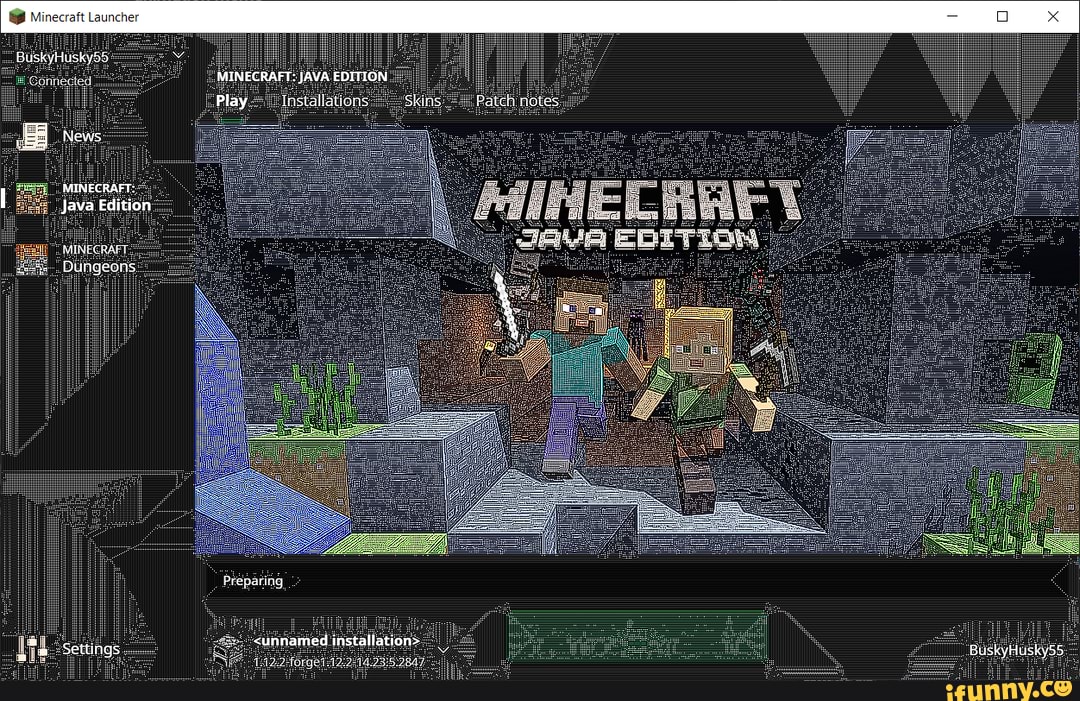Open the News panel icon
Screen dimensions: 1080x701
[31, 136]
